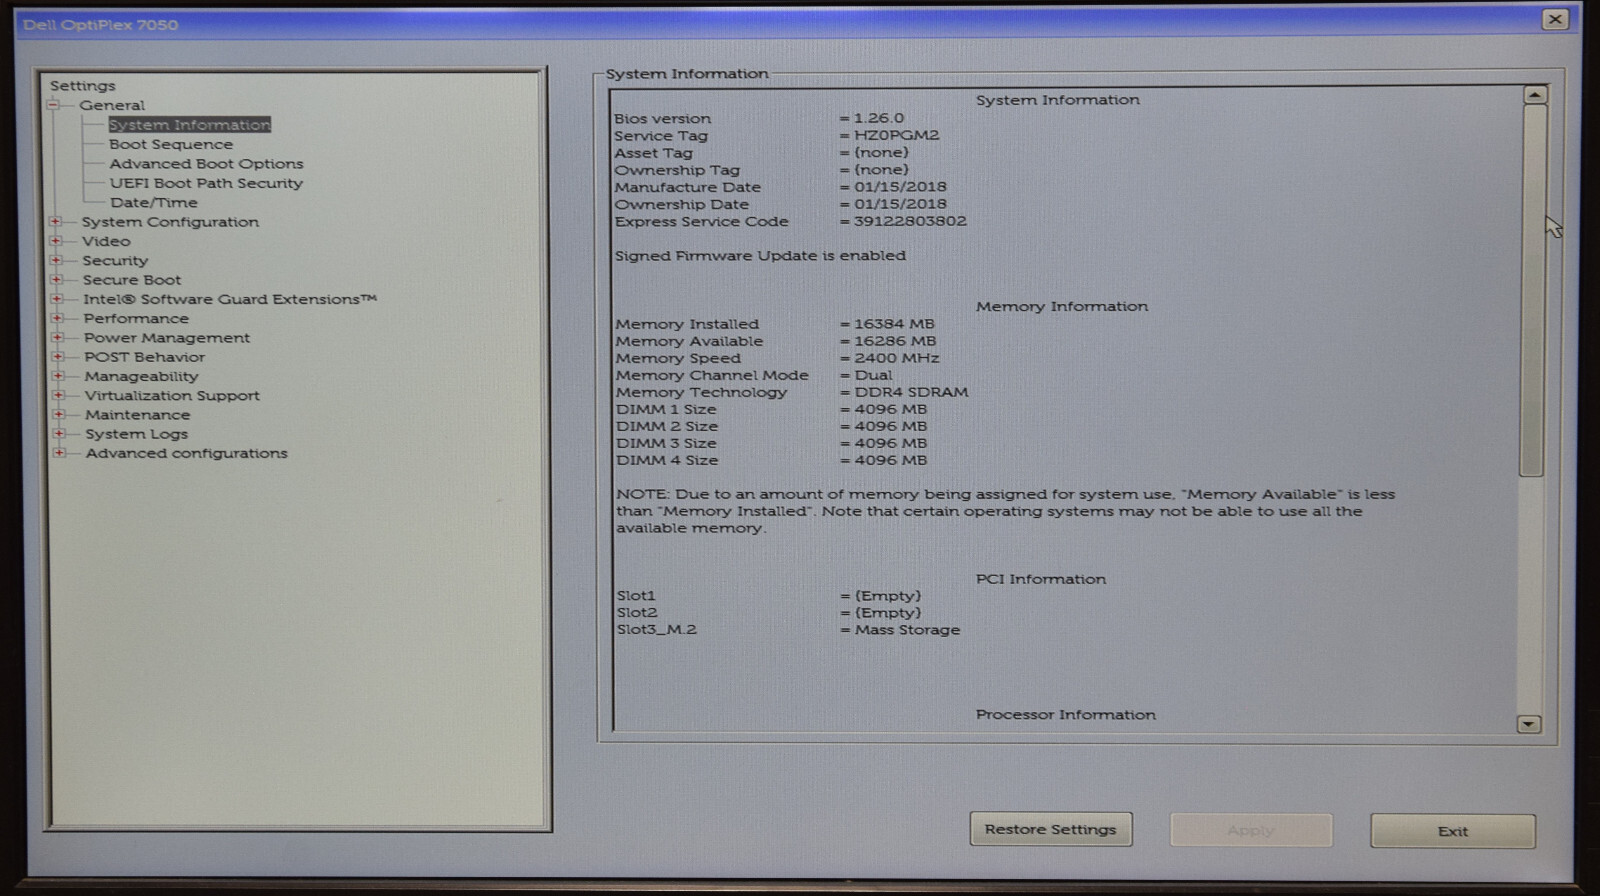This screenshot has height=896, width=1600.
Task: Click the Restore Settings button
Action: click(1051, 829)
